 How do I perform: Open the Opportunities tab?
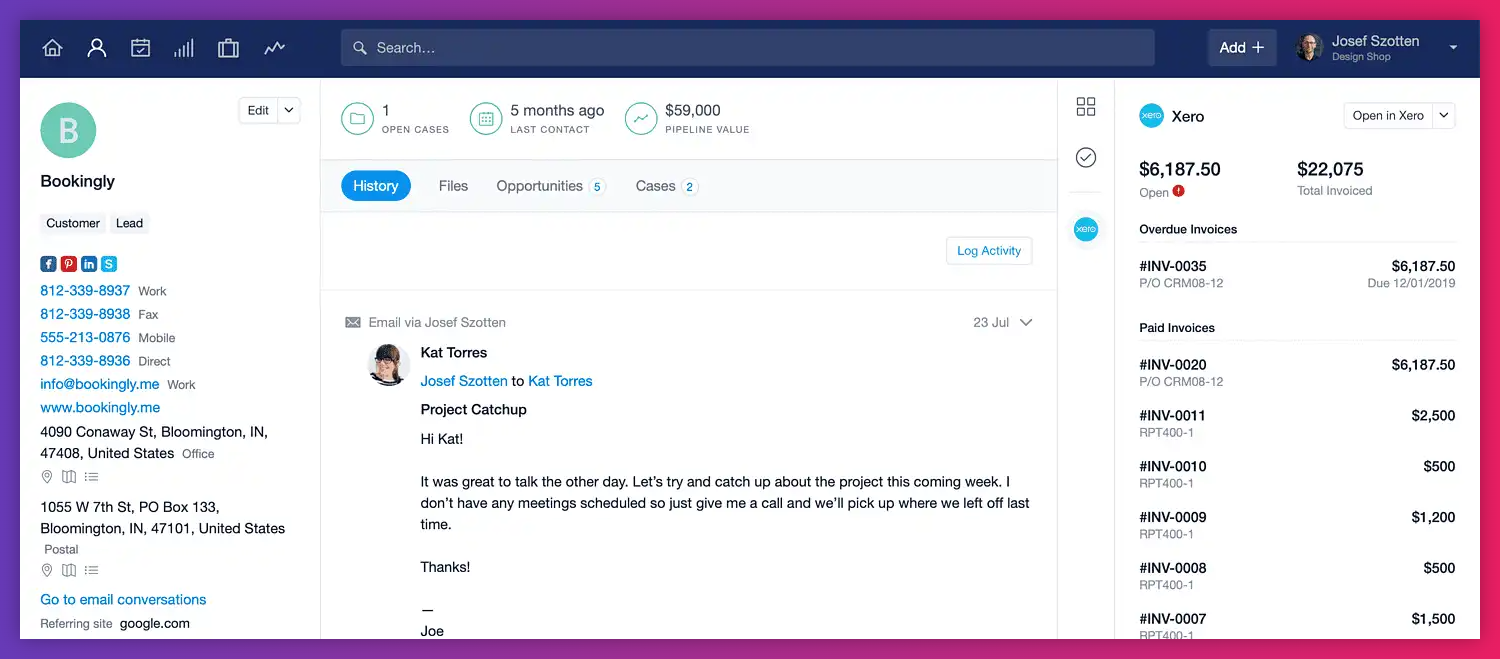551,186
